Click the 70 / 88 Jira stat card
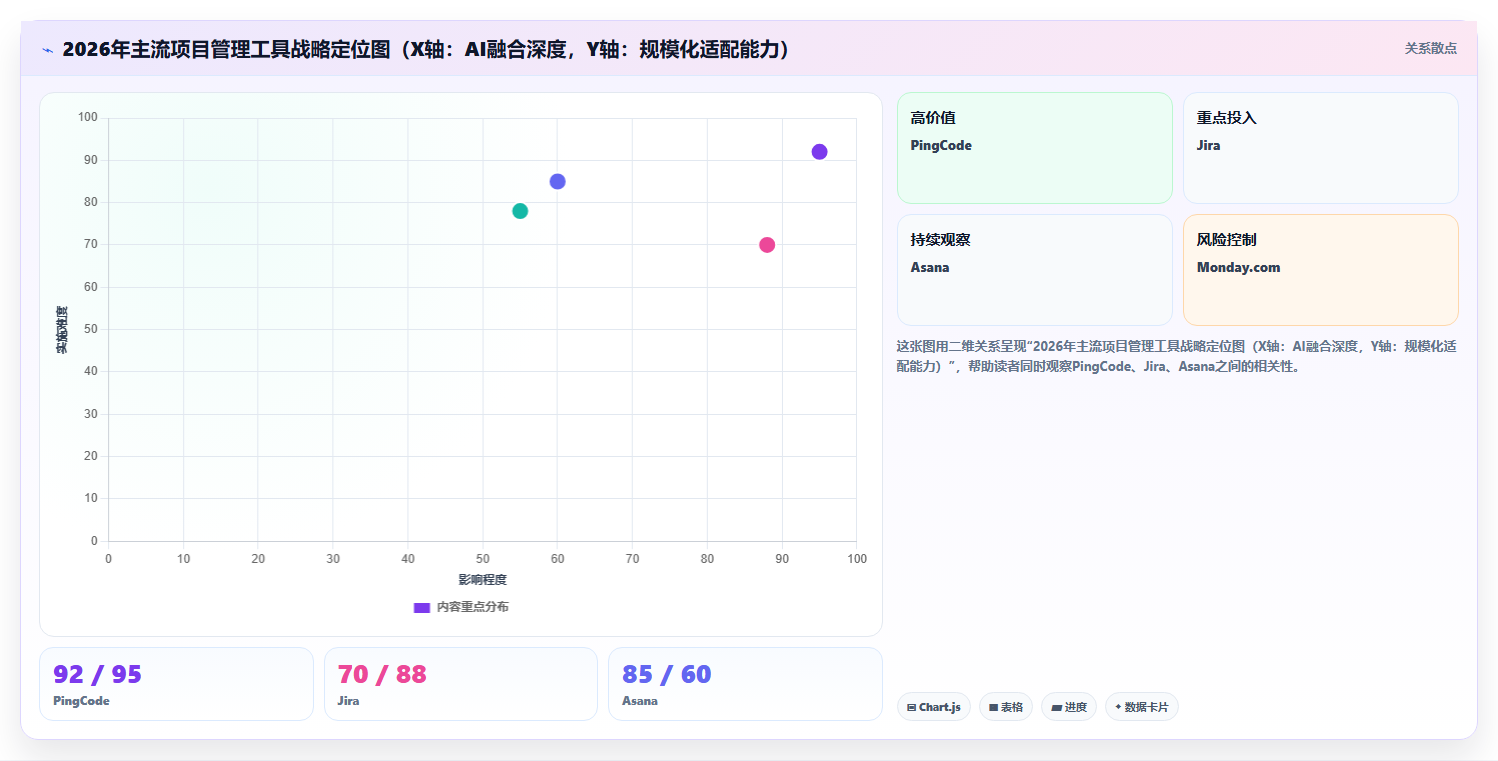Viewport: 1498px width, 761px height. [x=460, y=684]
